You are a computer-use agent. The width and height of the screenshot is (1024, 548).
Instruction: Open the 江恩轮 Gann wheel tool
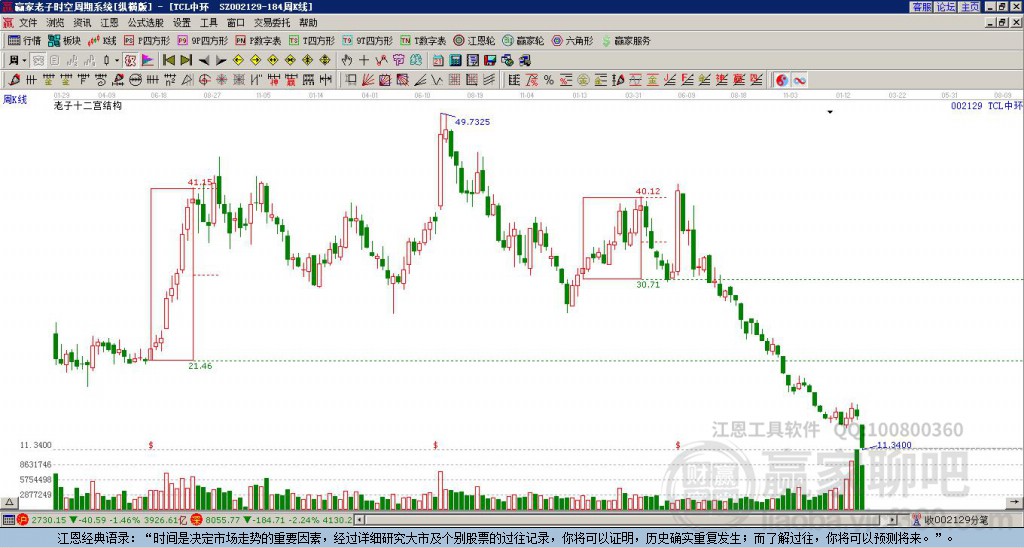click(474, 40)
